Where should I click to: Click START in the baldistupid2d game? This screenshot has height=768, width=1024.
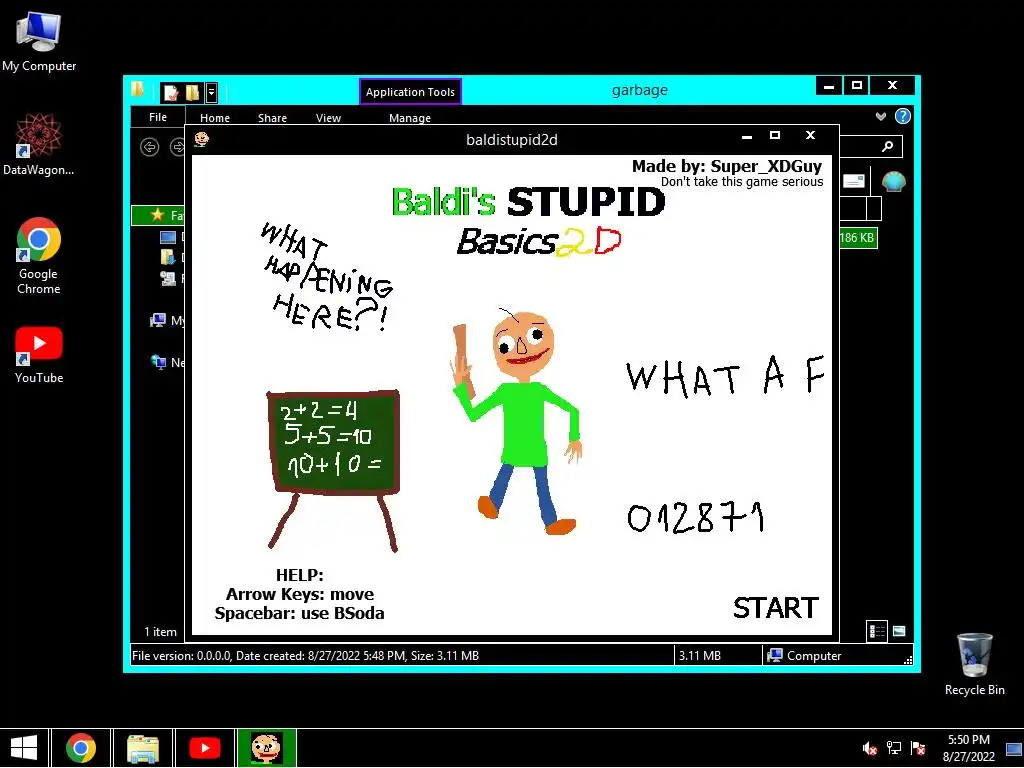click(775, 608)
